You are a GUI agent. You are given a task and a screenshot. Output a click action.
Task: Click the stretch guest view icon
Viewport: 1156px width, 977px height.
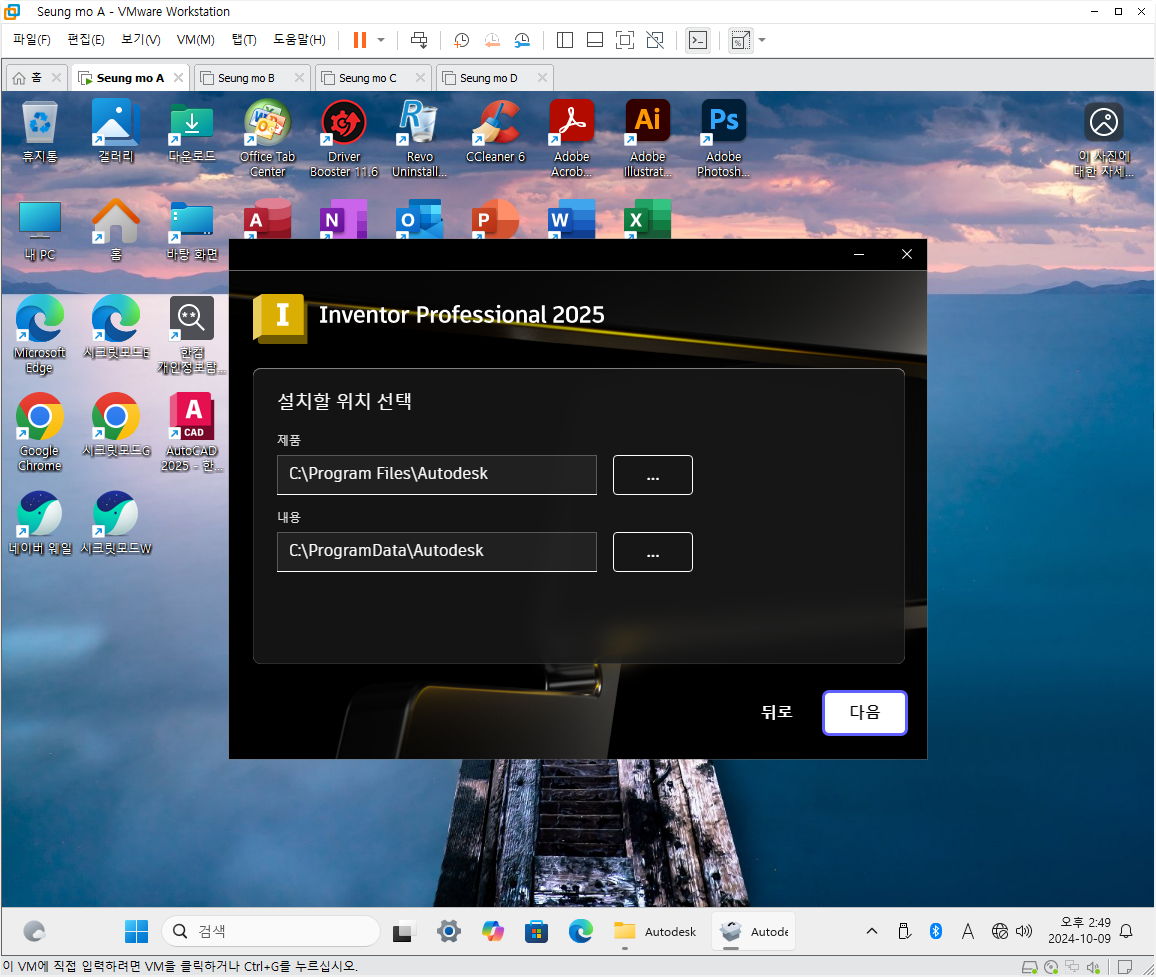(740, 40)
